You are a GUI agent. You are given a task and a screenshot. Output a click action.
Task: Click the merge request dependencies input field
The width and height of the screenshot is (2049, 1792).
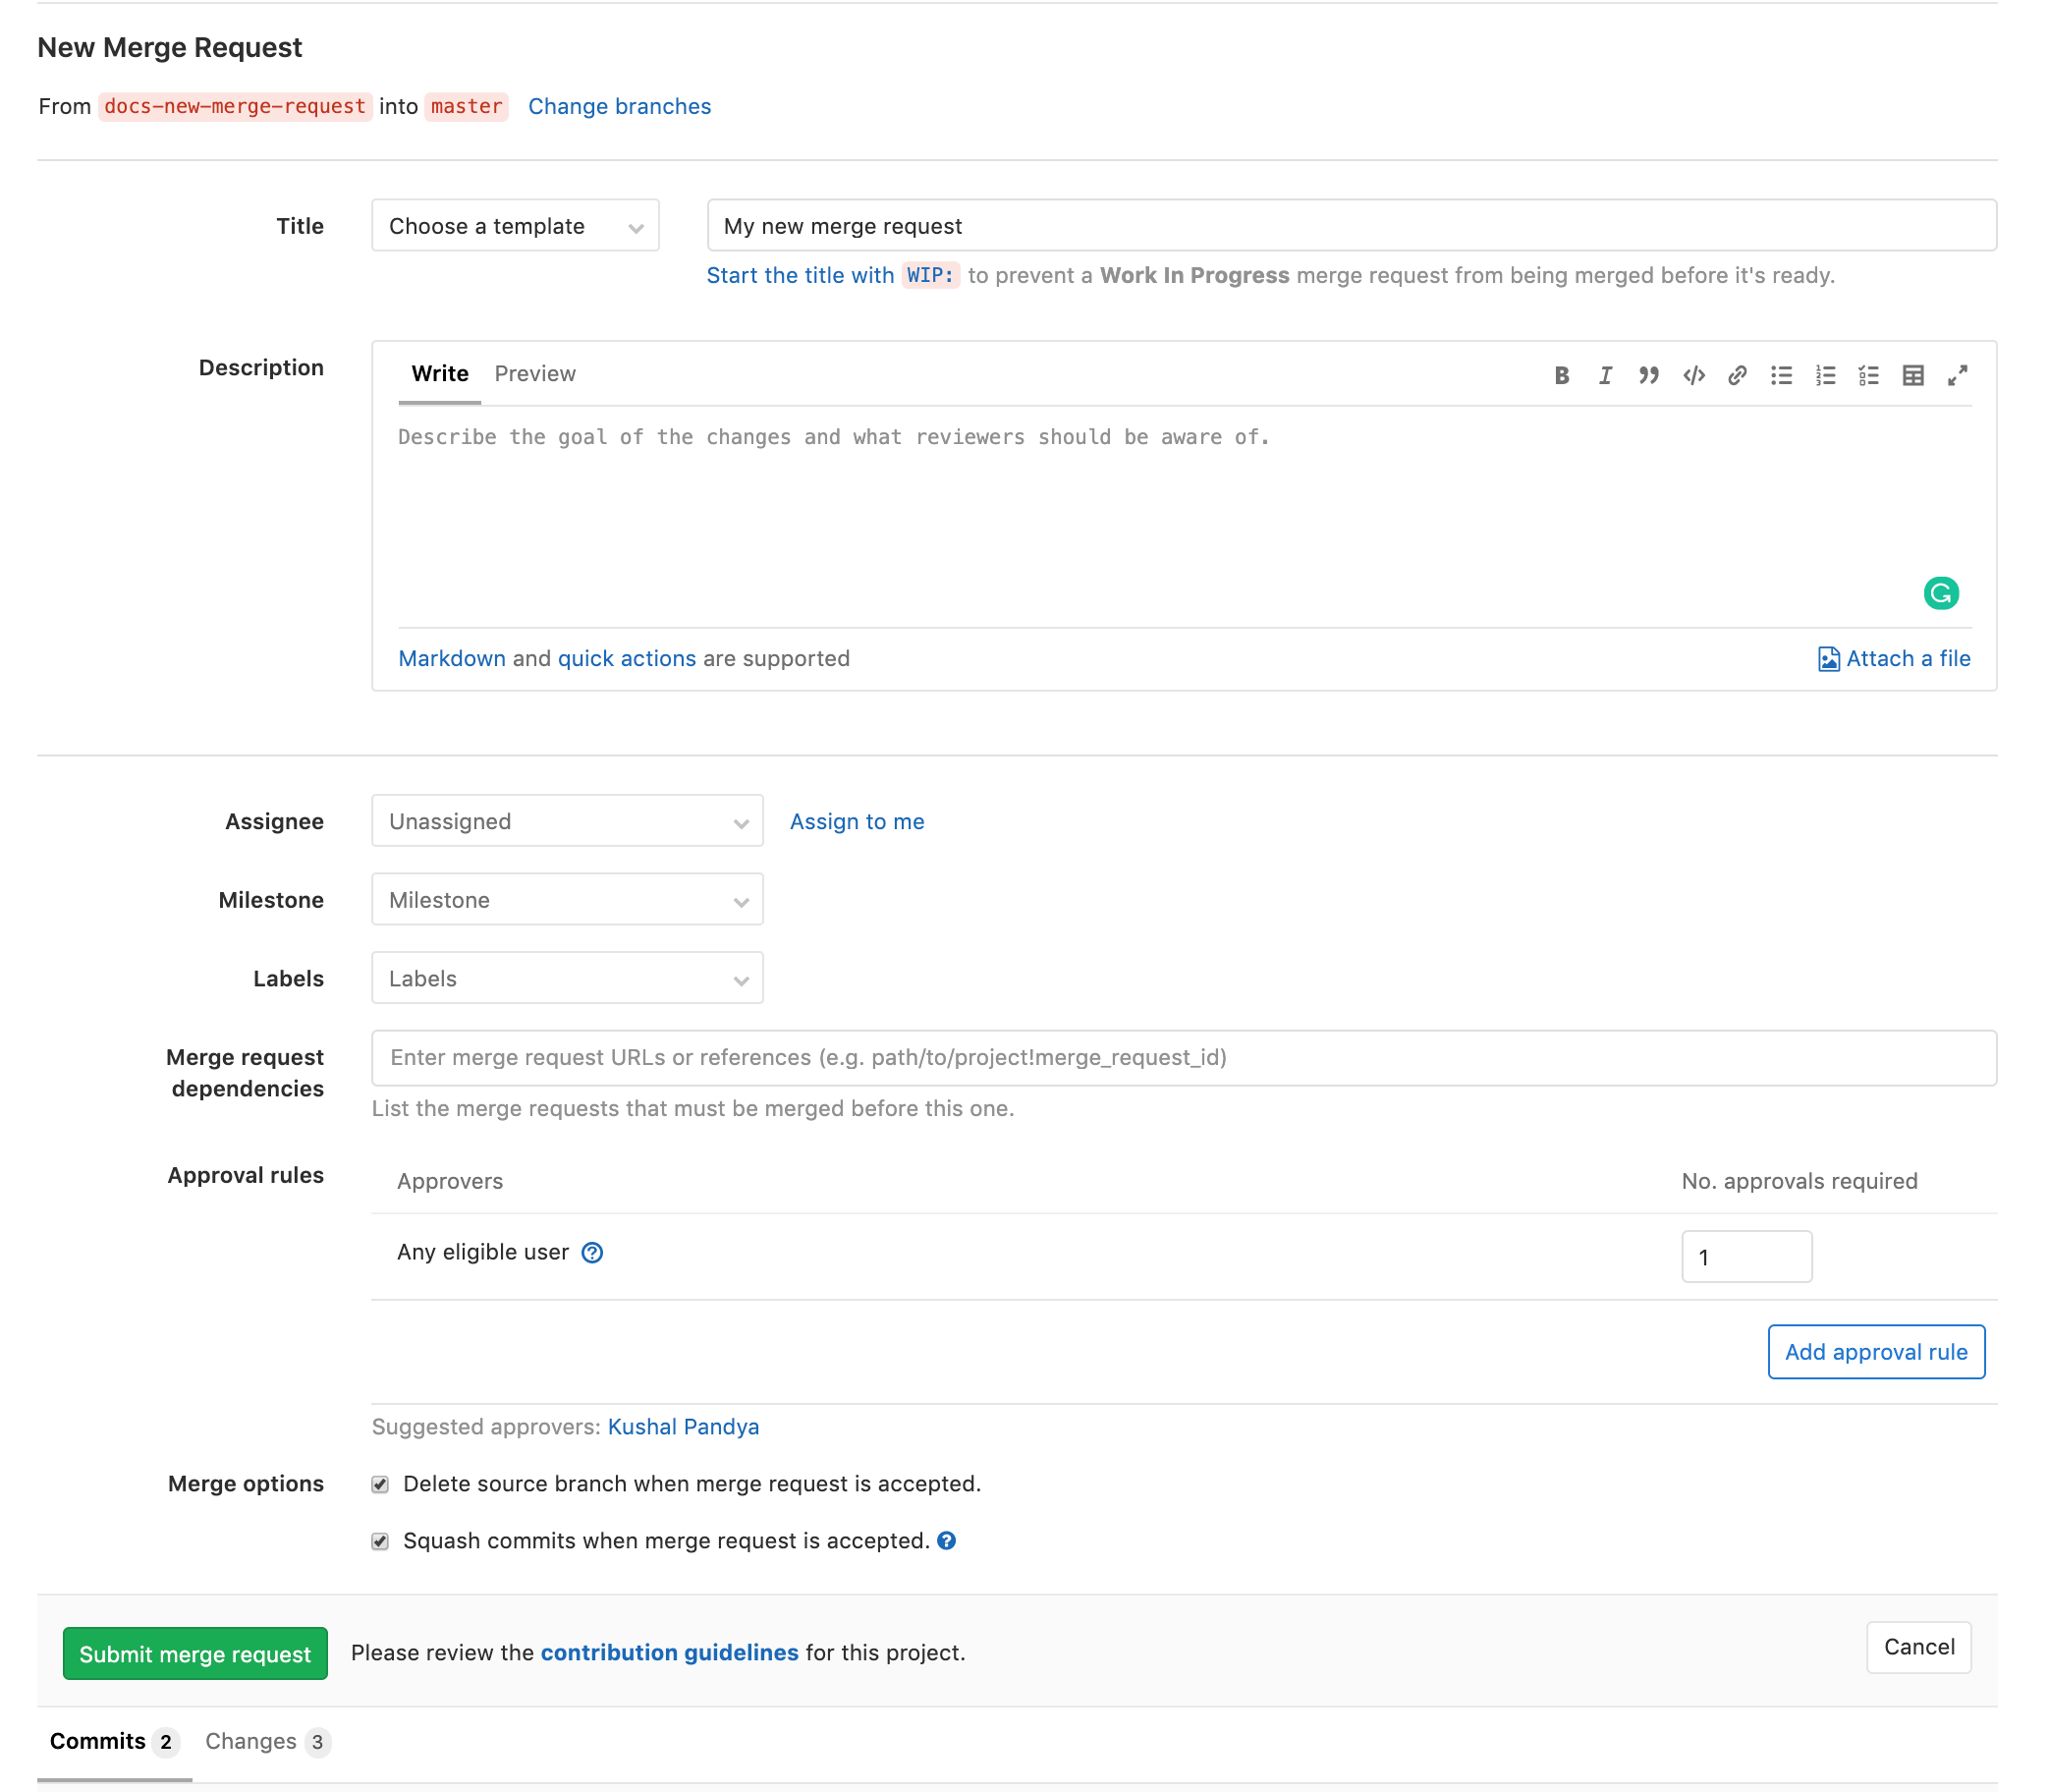[1185, 1056]
